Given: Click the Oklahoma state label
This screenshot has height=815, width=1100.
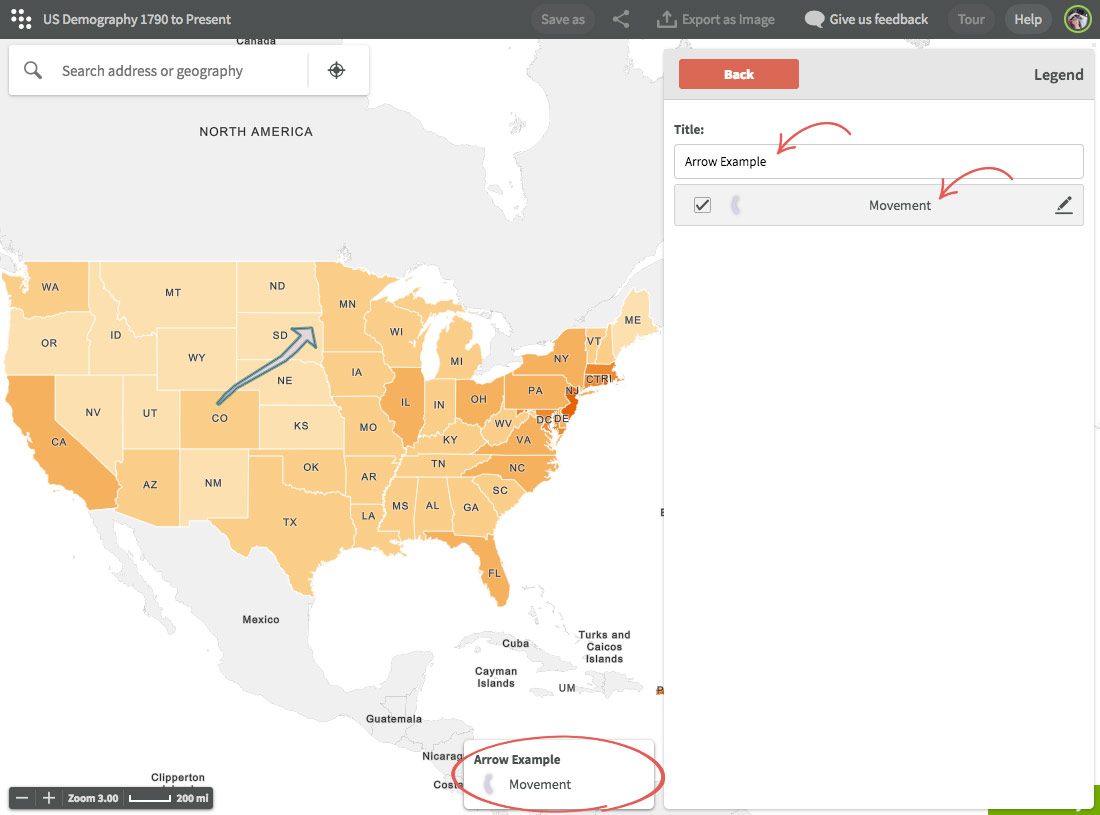Looking at the screenshot, I should 311,467.
